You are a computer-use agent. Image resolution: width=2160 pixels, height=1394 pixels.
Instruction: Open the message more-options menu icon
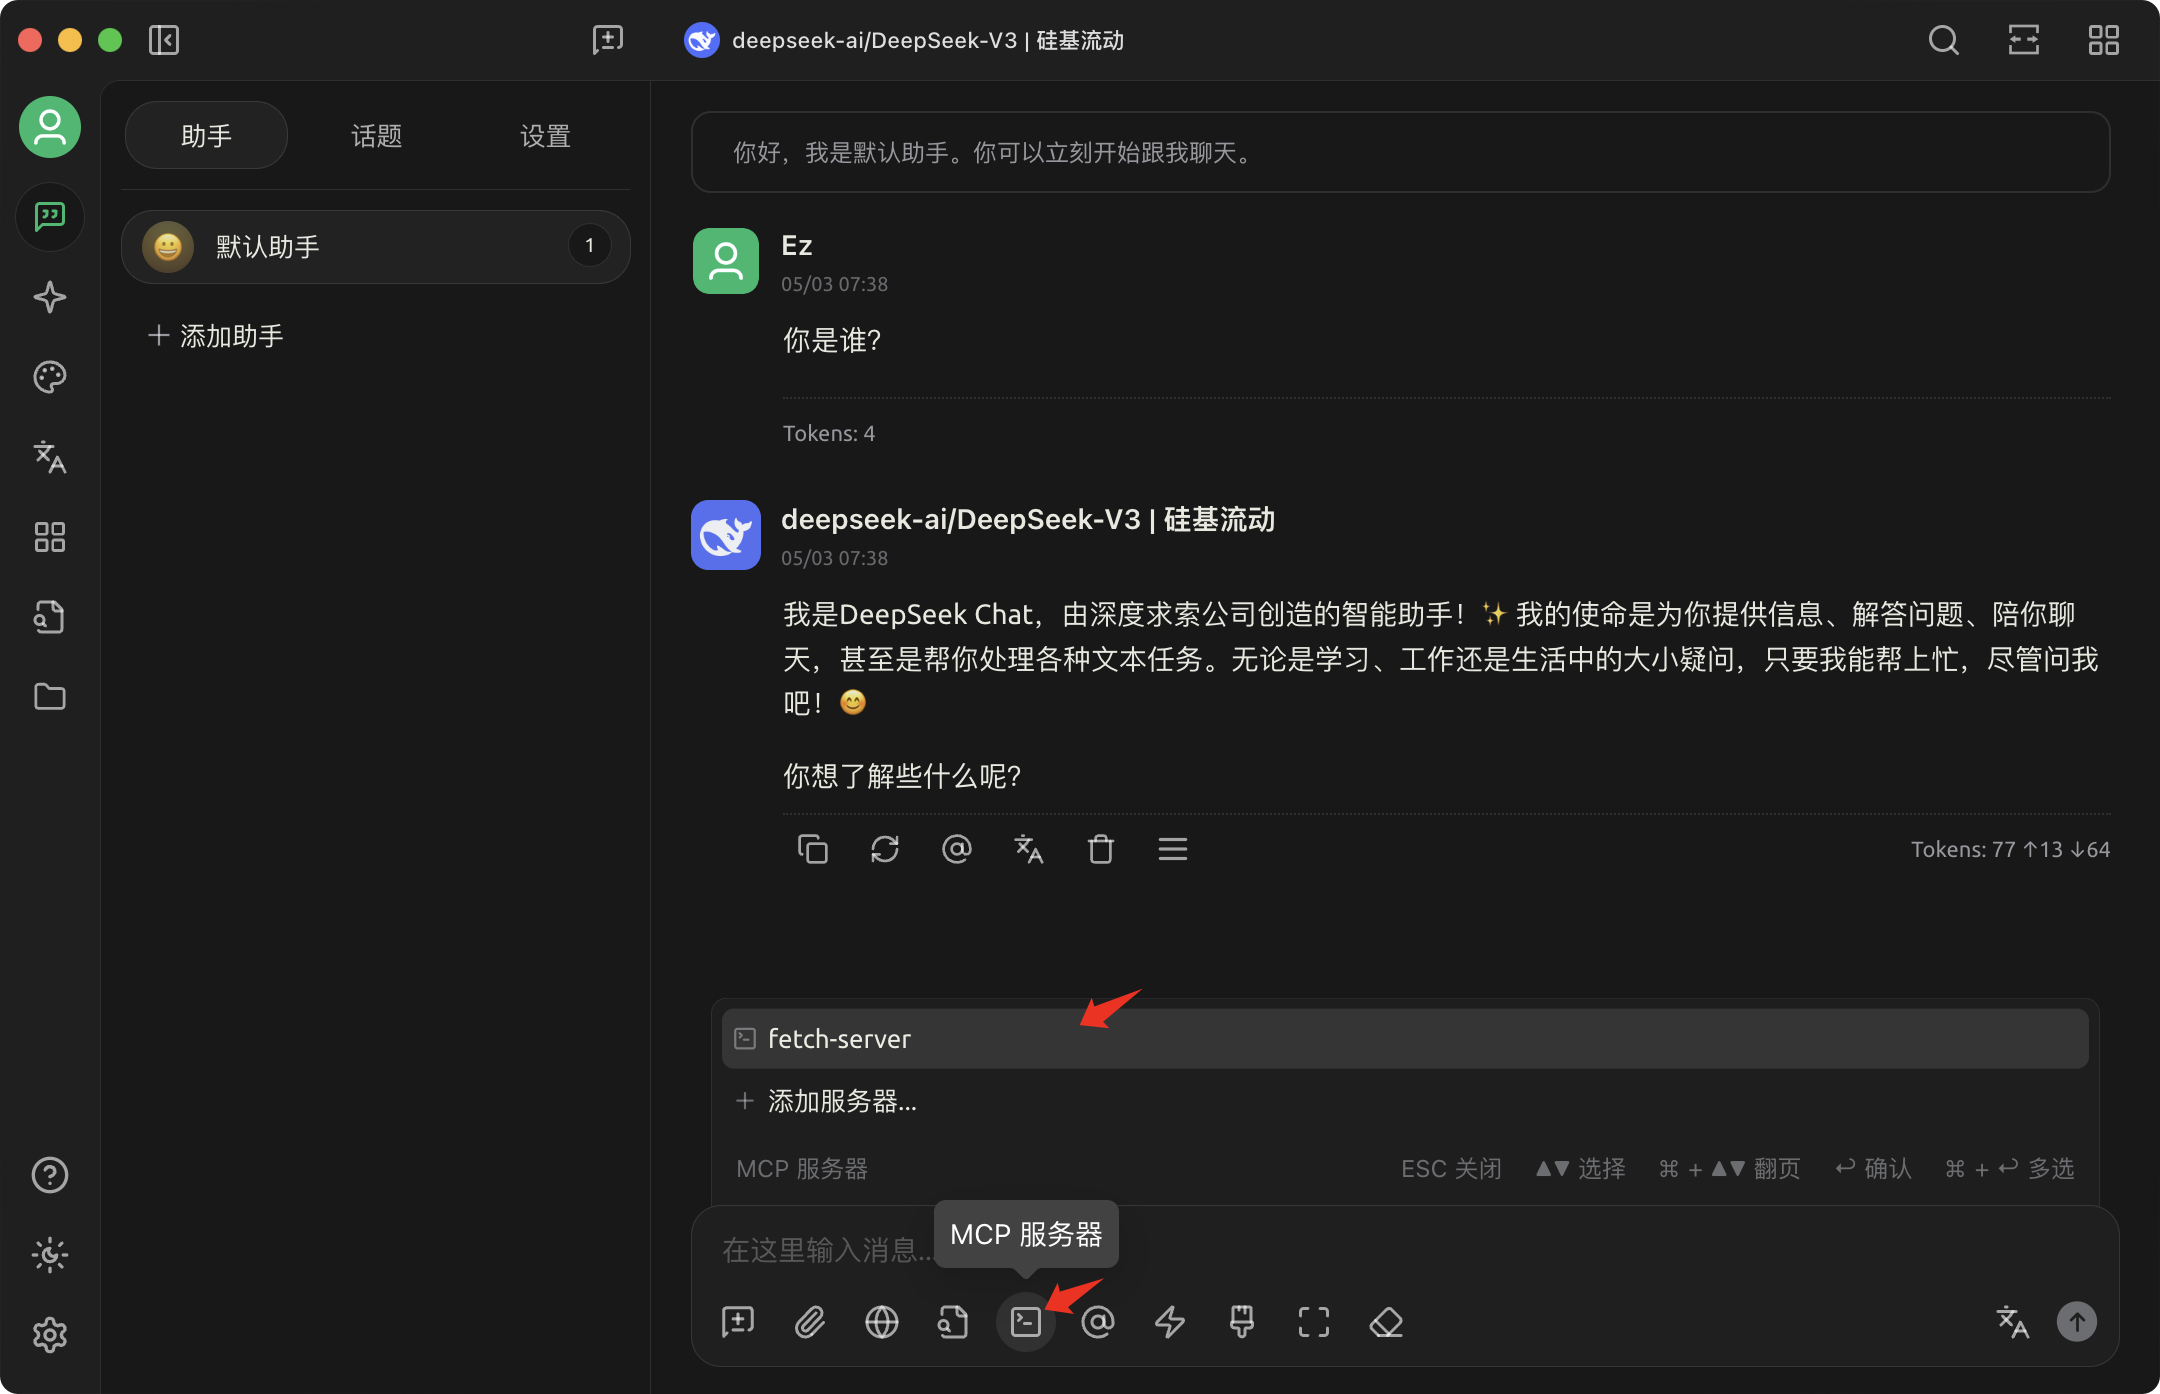click(1172, 849)
